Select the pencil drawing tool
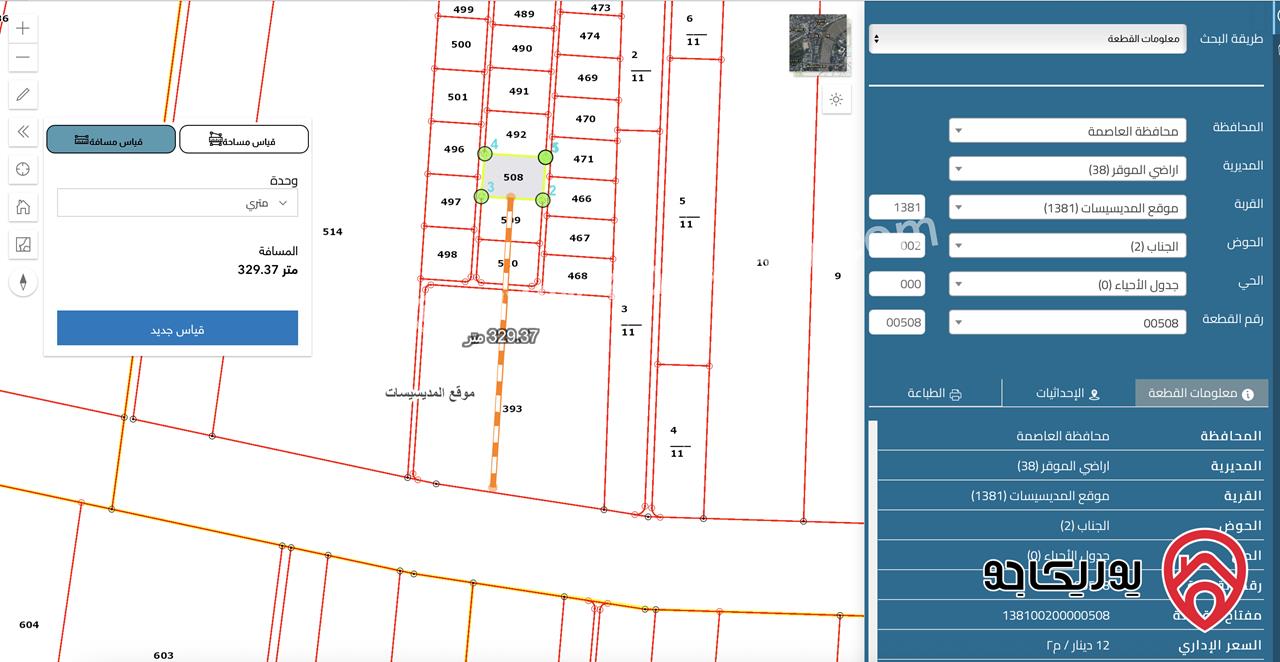The width and height of the screenshot is (1280, 662). [x=23, y=95]
